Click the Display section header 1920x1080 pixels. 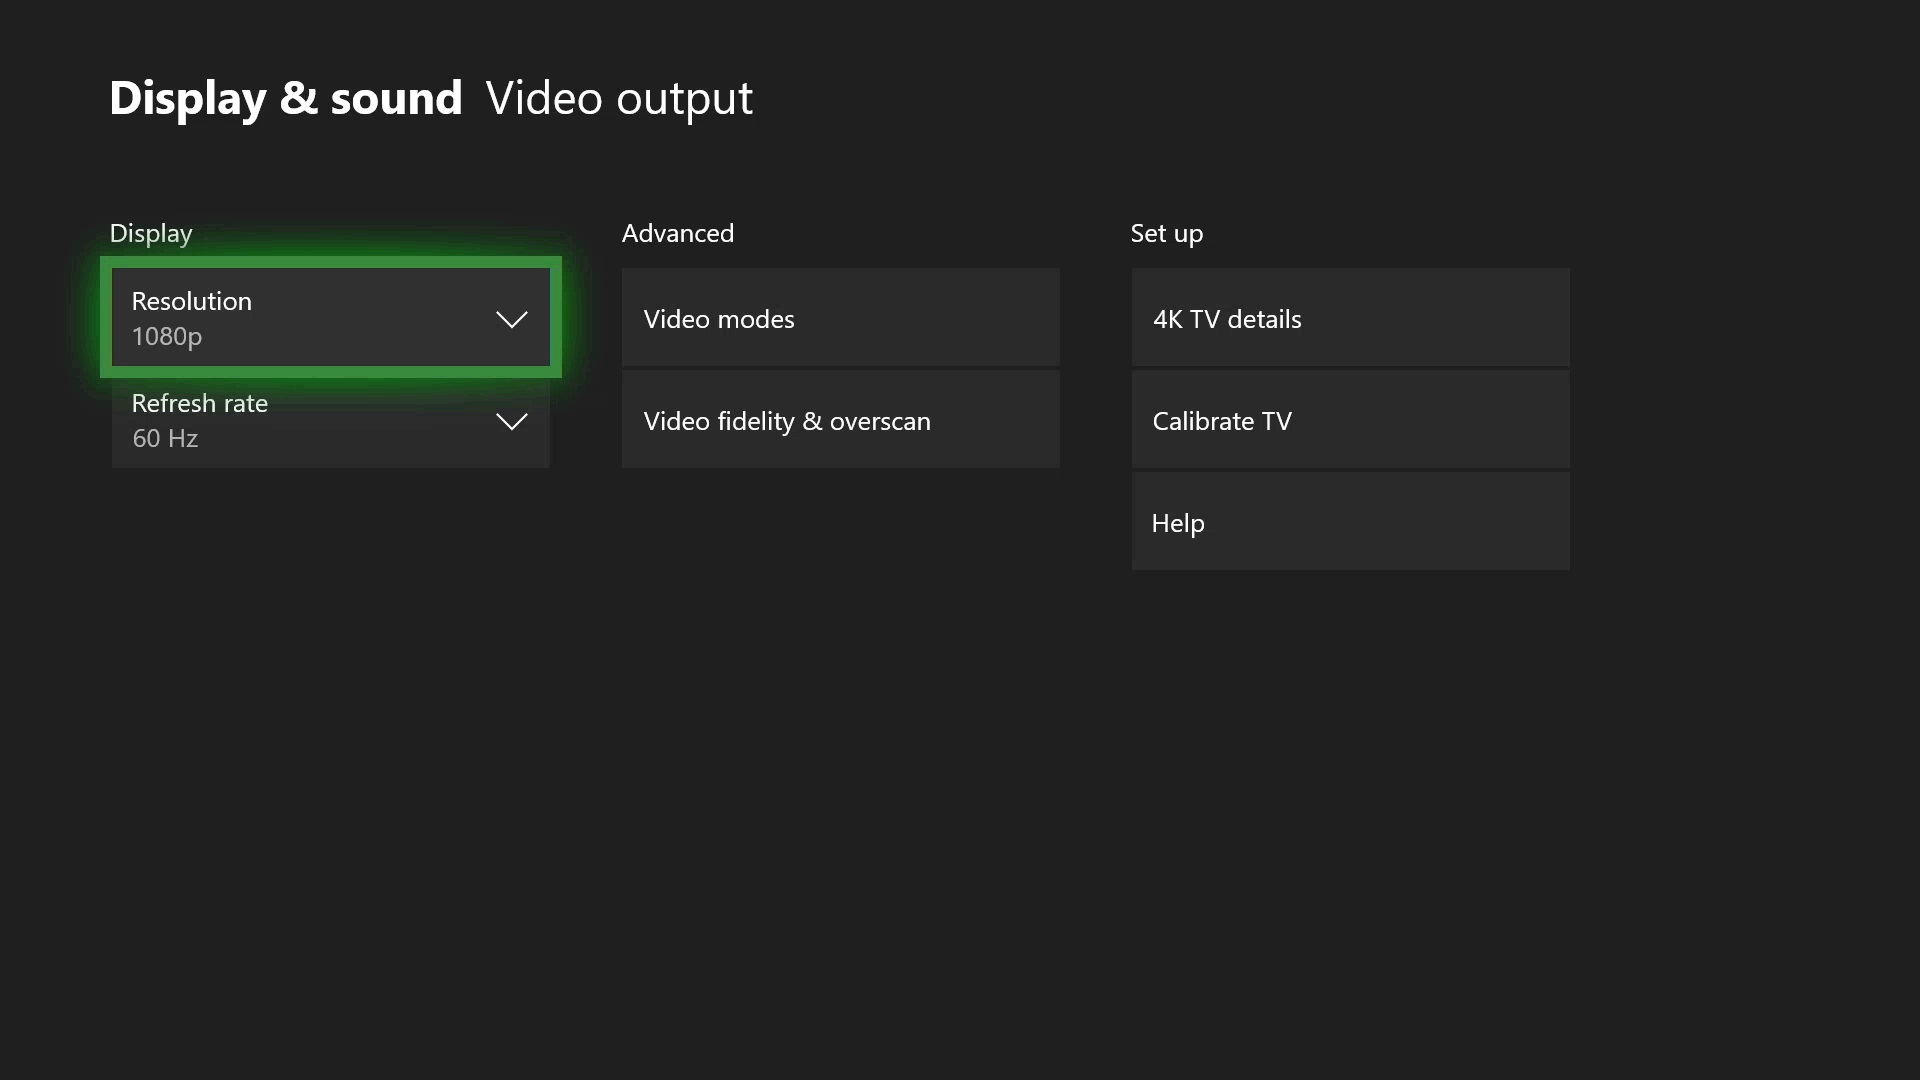[150, 233]
